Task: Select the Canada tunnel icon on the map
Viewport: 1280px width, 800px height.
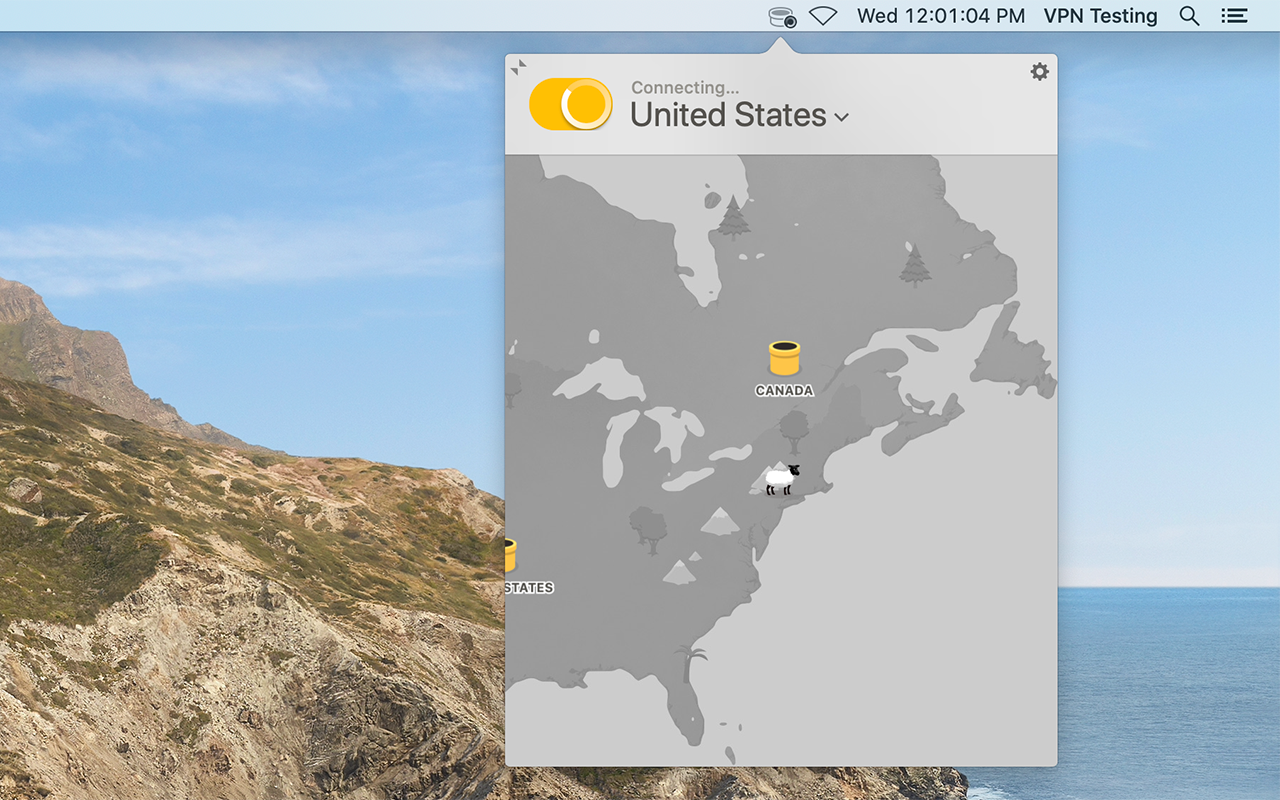Action: 783,358
